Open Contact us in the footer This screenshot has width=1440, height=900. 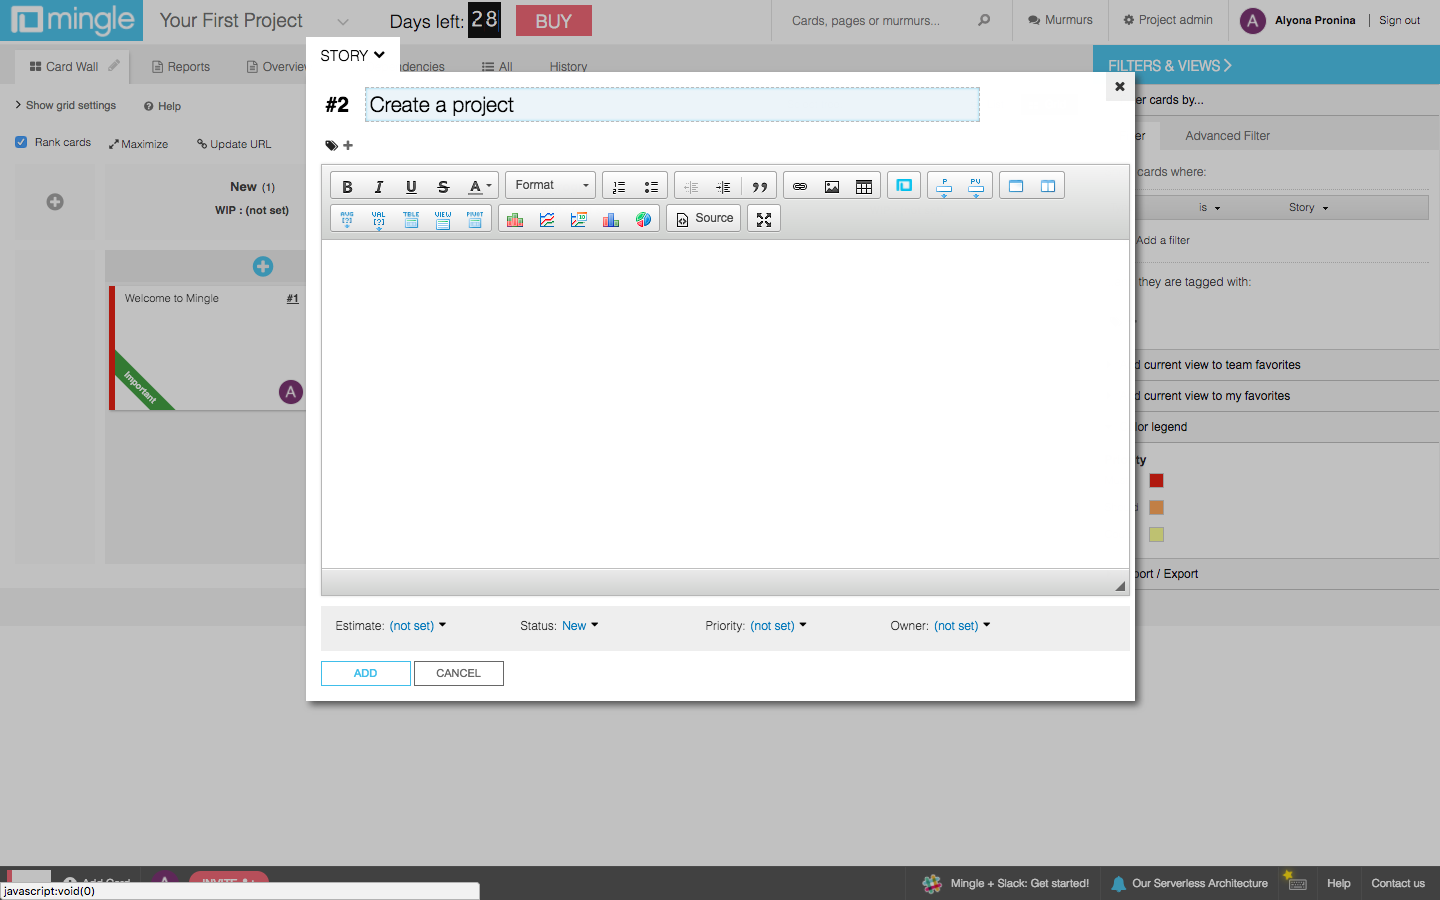1398,883
